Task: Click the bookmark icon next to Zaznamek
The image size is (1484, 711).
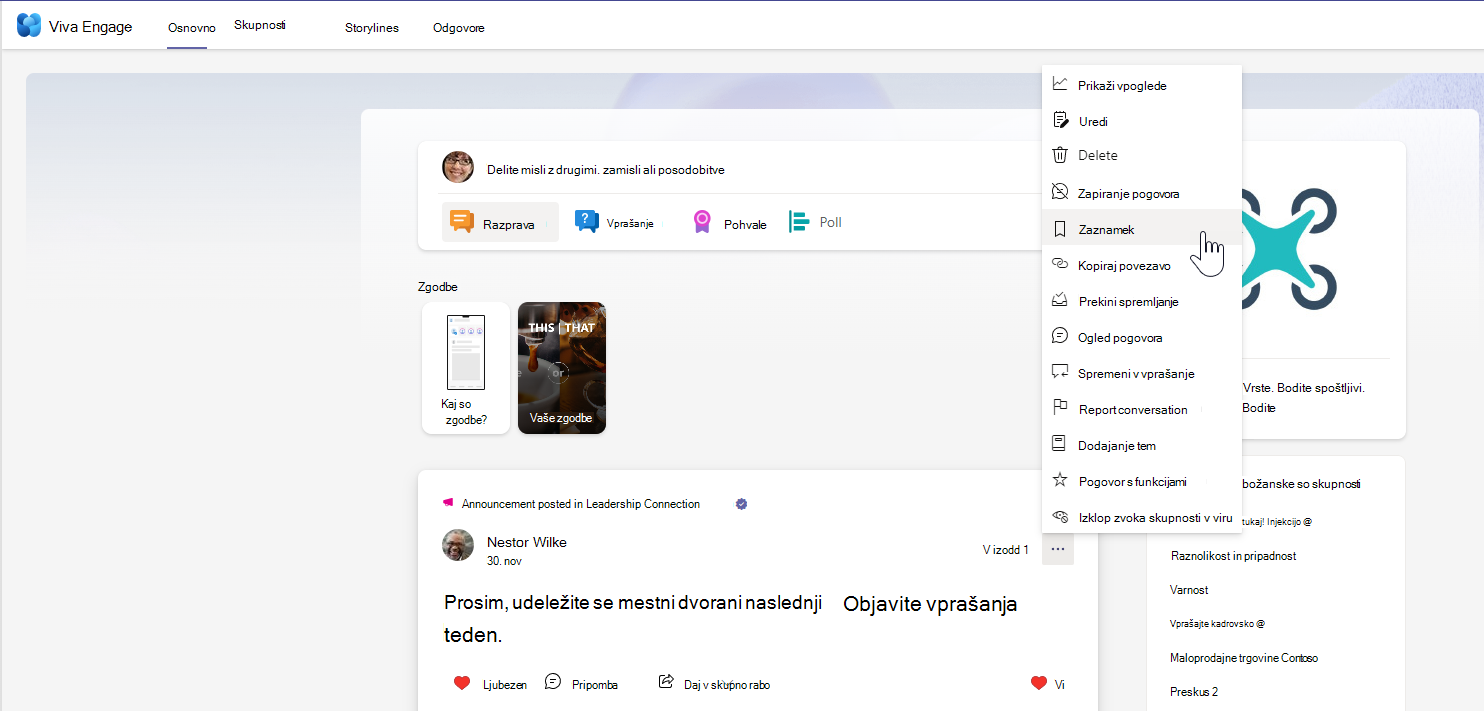Action: tap(1061, 229)
